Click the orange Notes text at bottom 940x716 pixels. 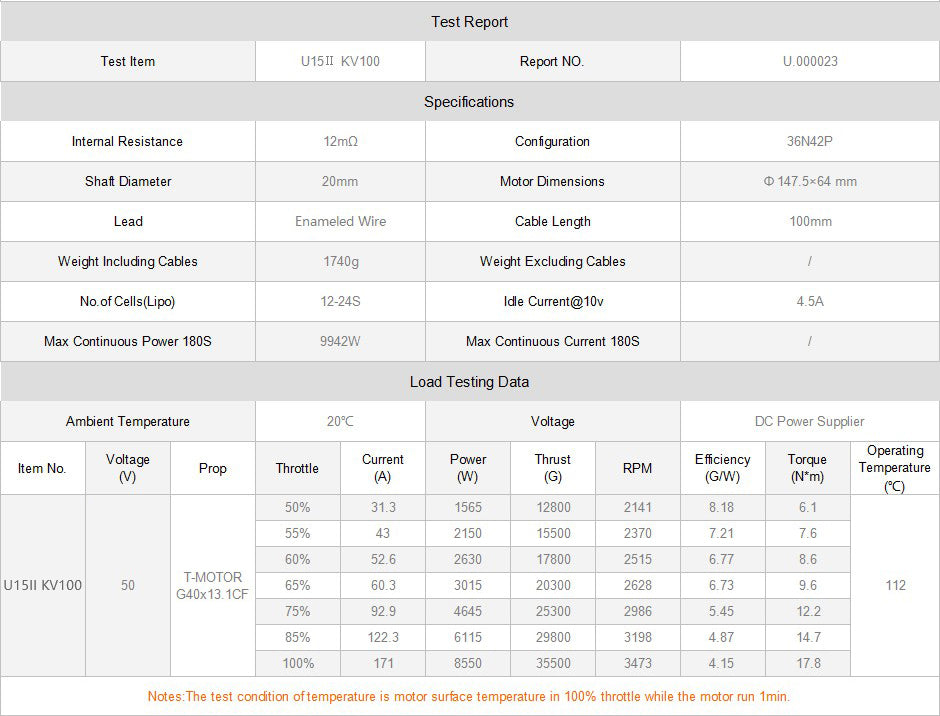click(x=469, y=696)
